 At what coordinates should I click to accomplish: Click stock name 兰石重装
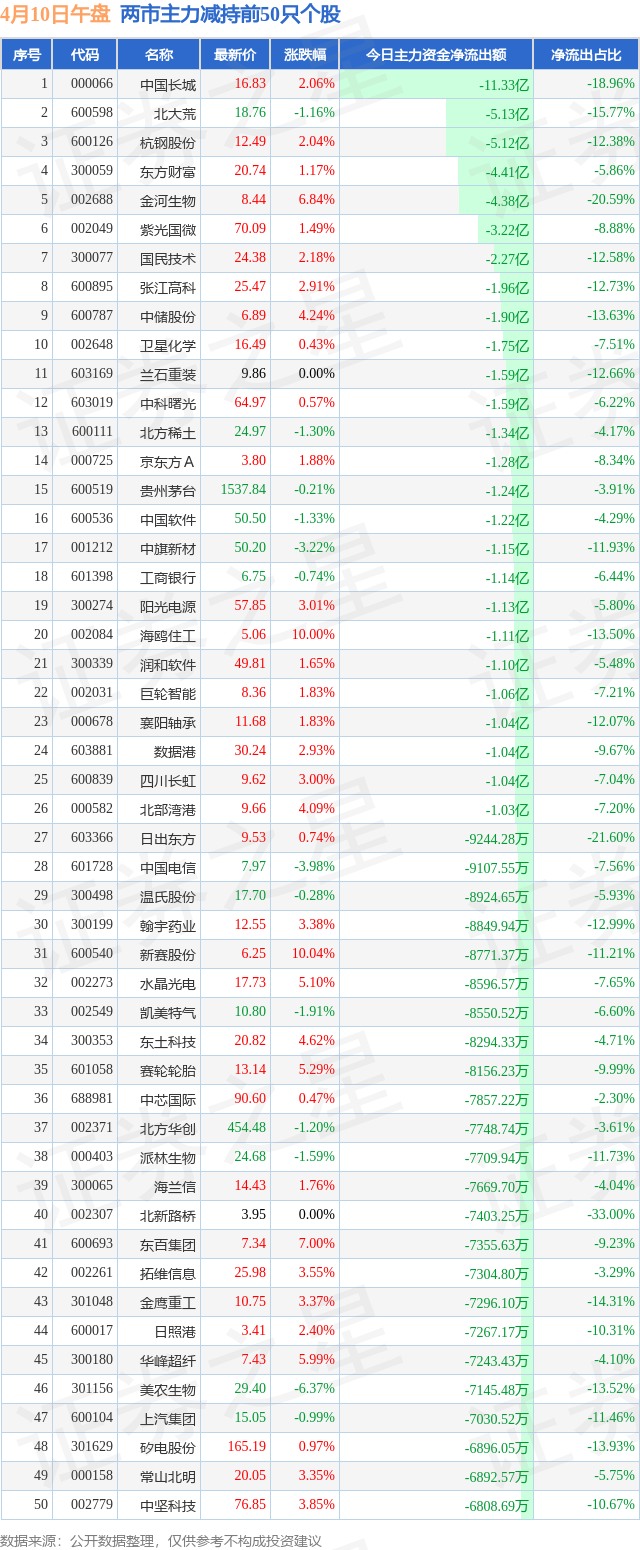click(x=168, y=375)
